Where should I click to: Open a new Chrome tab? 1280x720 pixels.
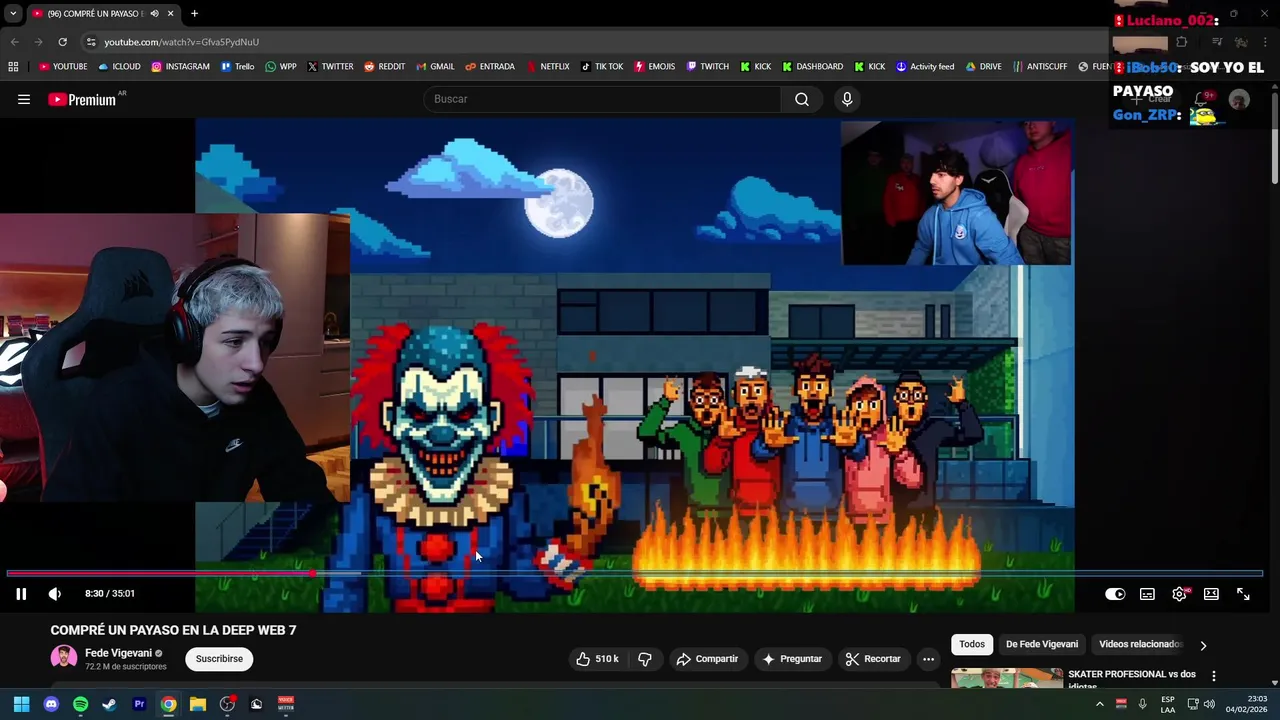click(194, 13)
